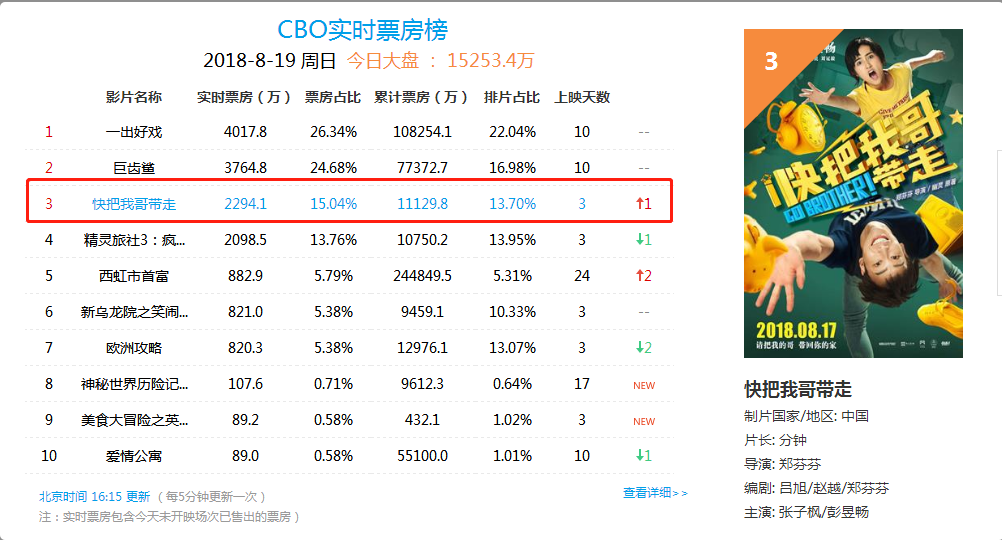1002x540 pixels.
Task: Click the NEW badge for 神秘世界历险记
Action: coord(644,385)
